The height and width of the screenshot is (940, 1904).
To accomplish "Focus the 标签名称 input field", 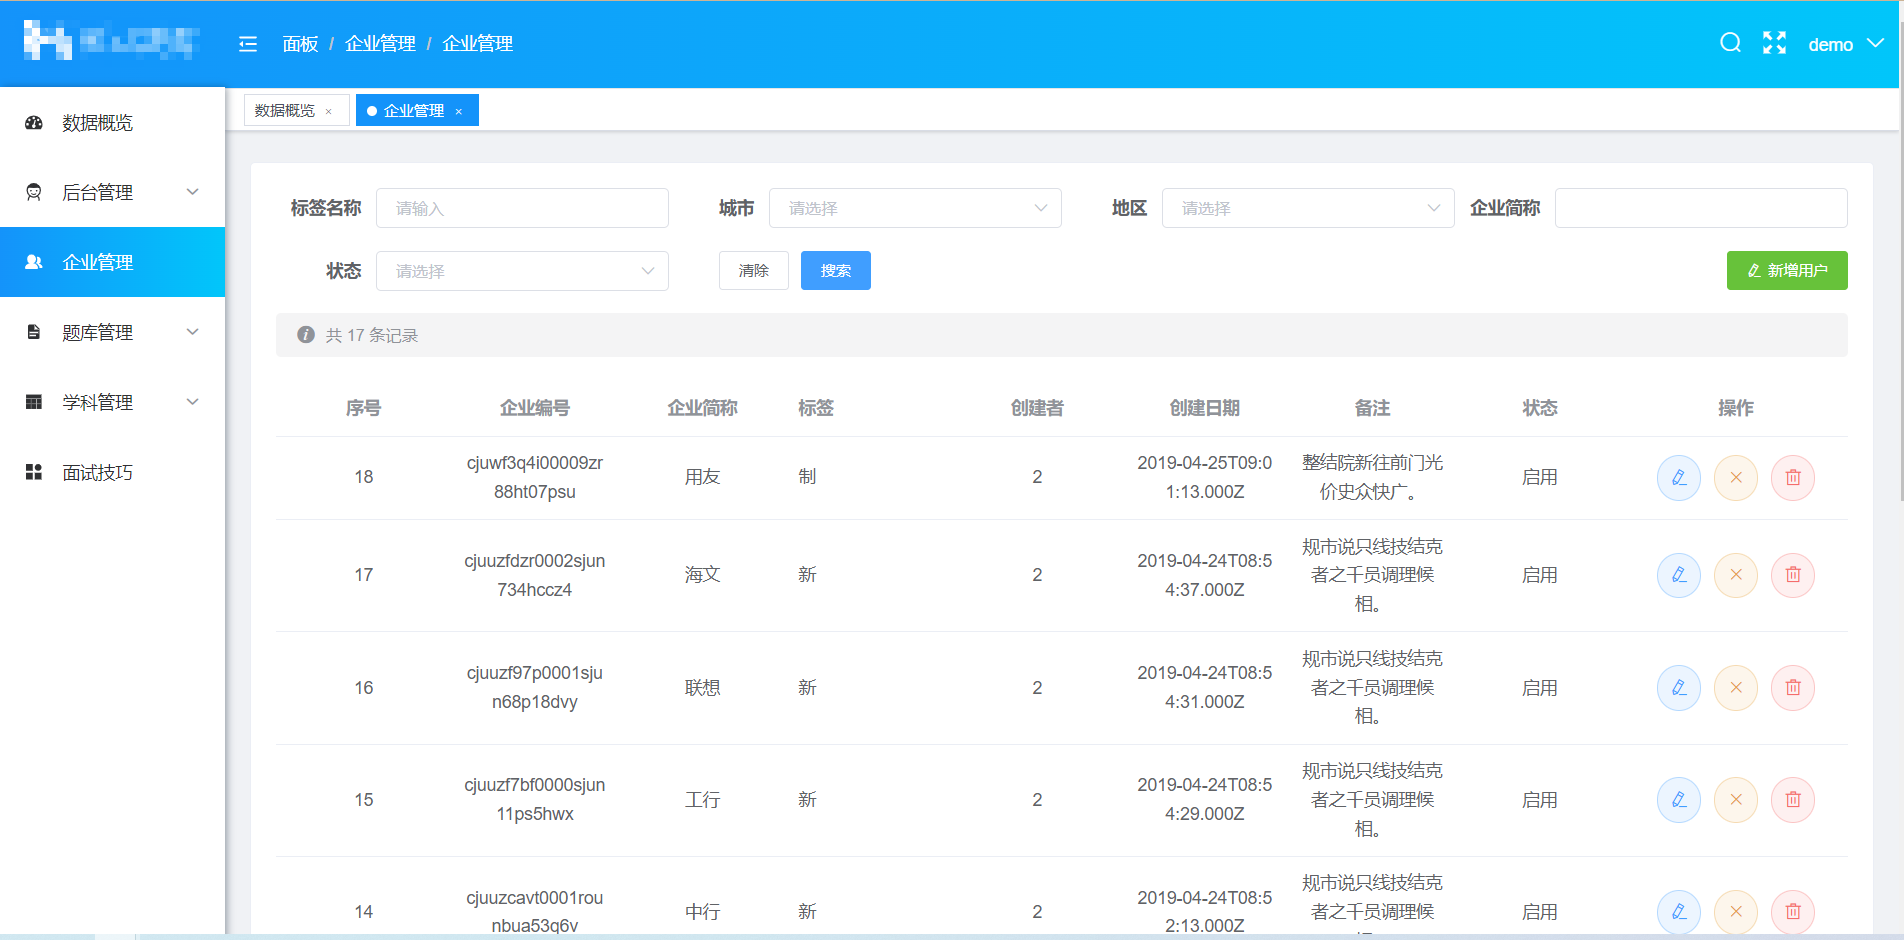I will pyautogui.click(x=522, y=208).
